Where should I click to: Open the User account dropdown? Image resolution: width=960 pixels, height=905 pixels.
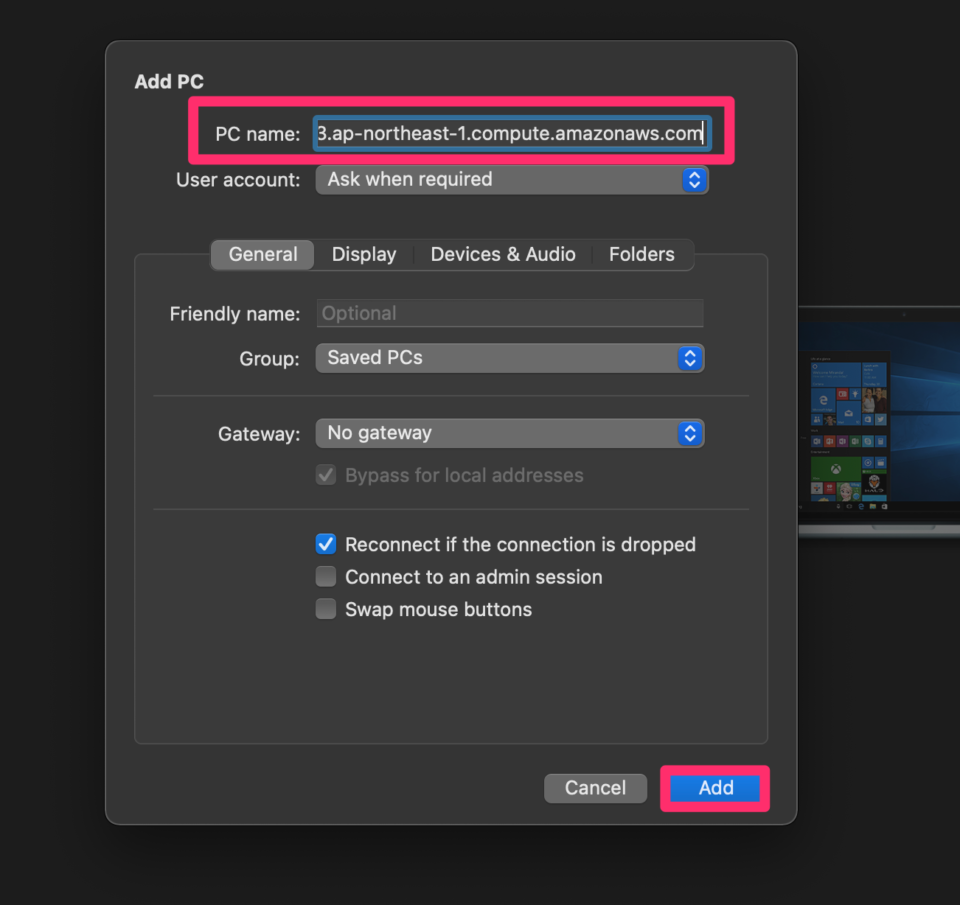click(x=512, y=179)
